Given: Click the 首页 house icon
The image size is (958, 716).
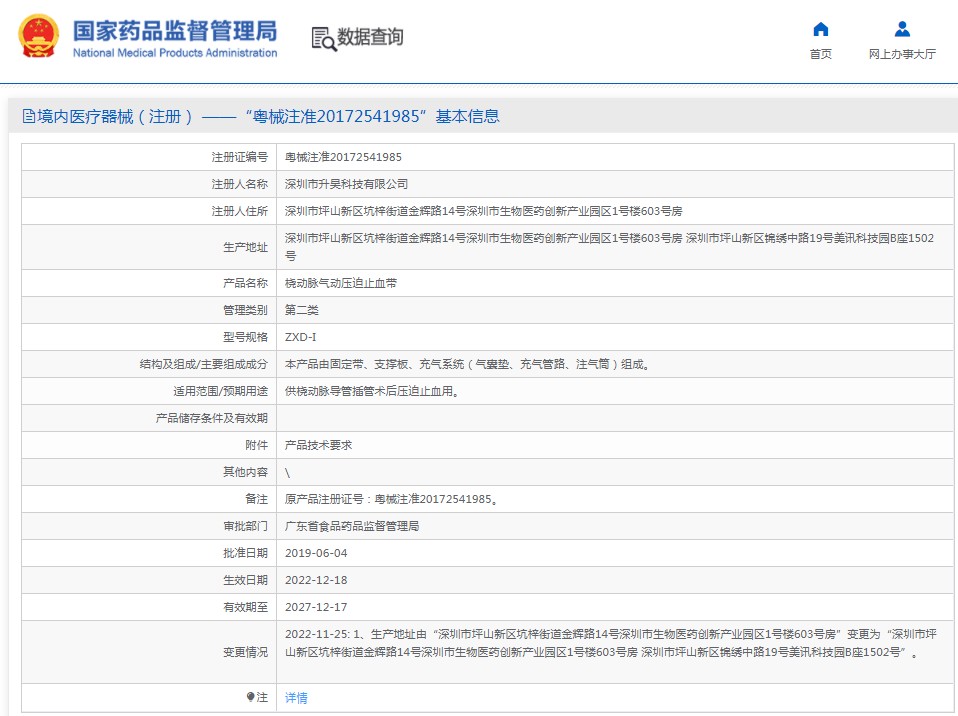Looking at the screenshot, I should 820,29.
